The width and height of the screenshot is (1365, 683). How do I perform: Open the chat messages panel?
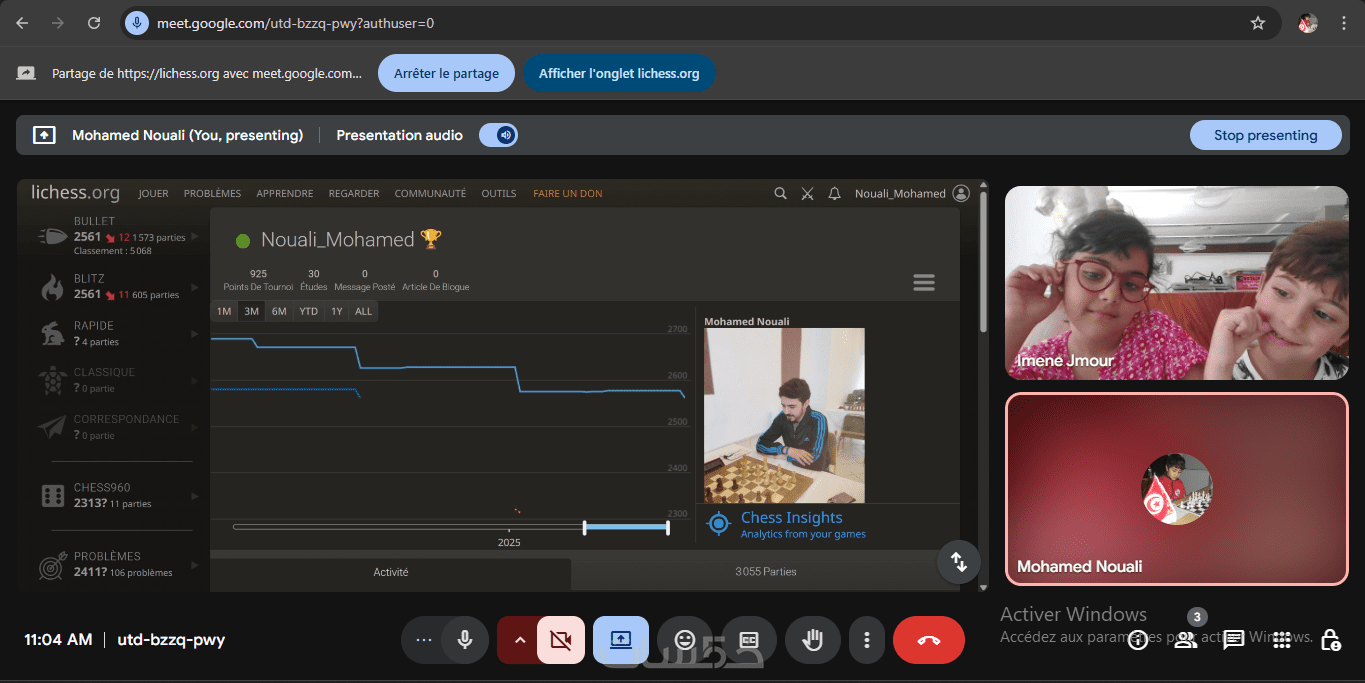pos(1234,640)
